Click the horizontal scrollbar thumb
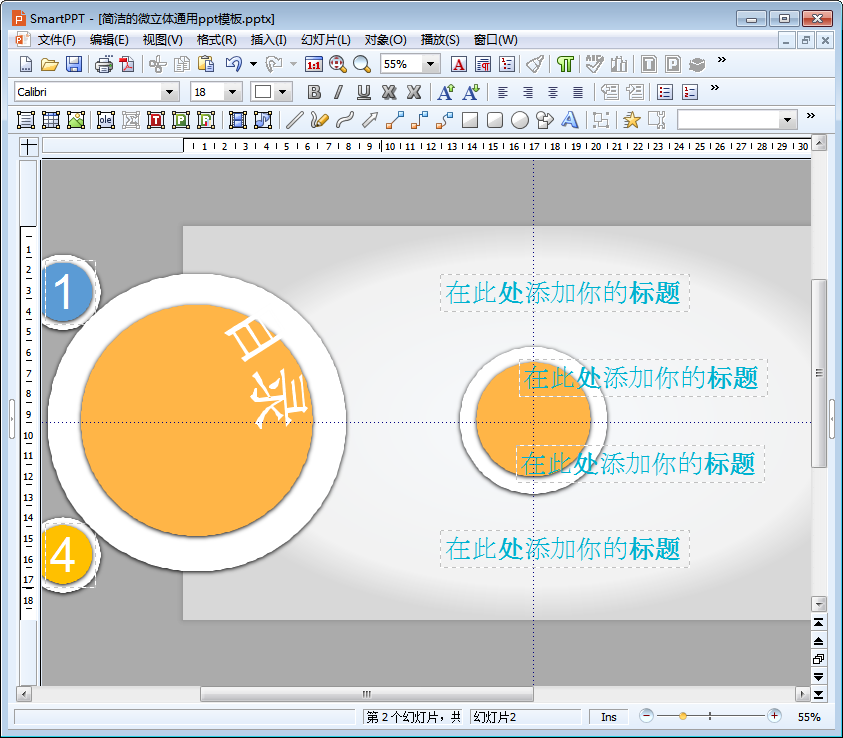Screen dimensions: 843x738 366,694
